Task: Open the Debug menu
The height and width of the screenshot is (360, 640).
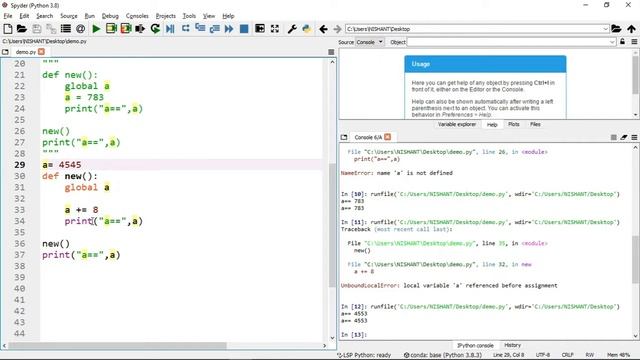Action: coord(110,16)
